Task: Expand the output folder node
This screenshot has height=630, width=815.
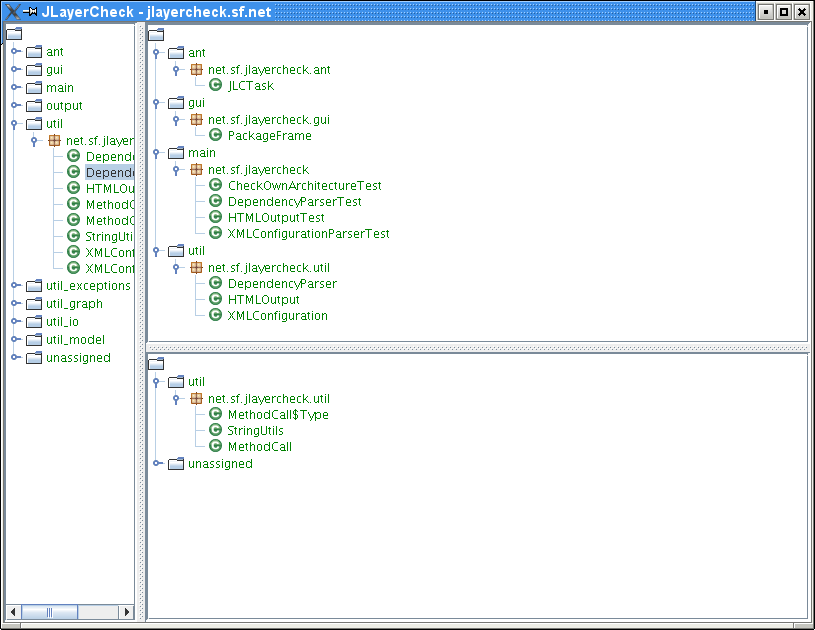Action: click(15, 106)
